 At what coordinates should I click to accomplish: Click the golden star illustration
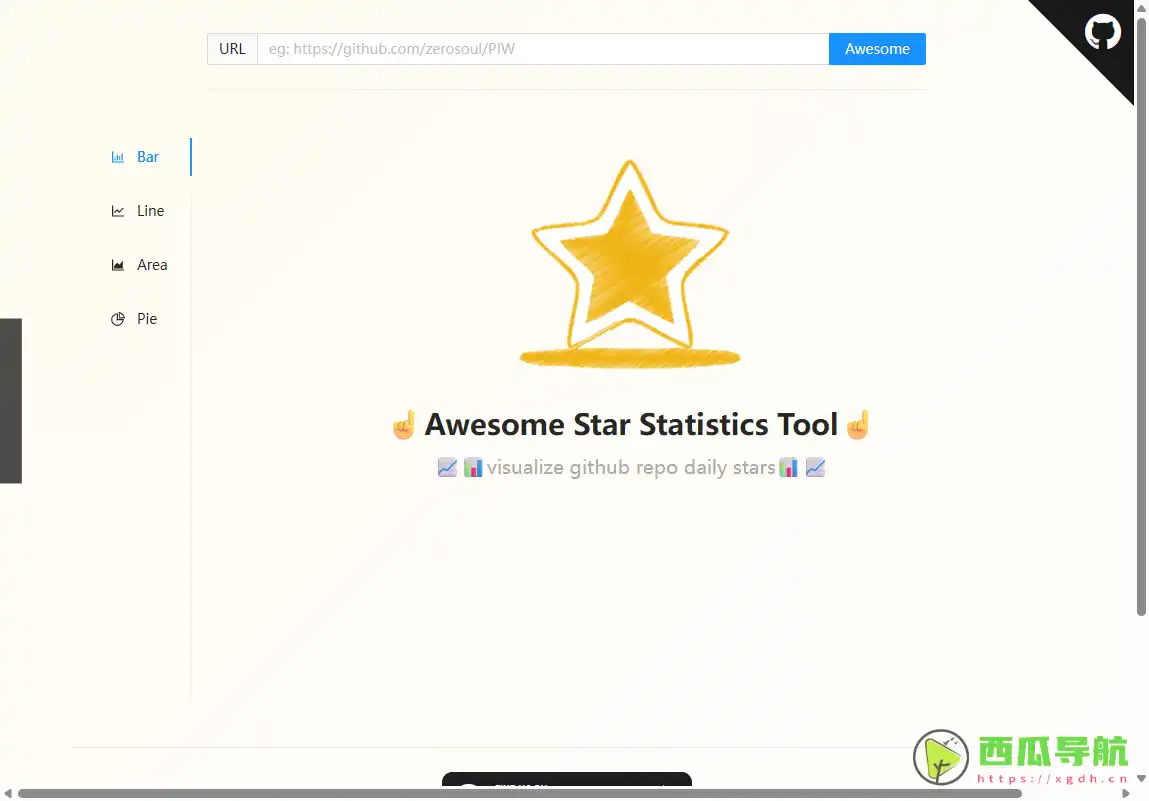pos(629,260)
